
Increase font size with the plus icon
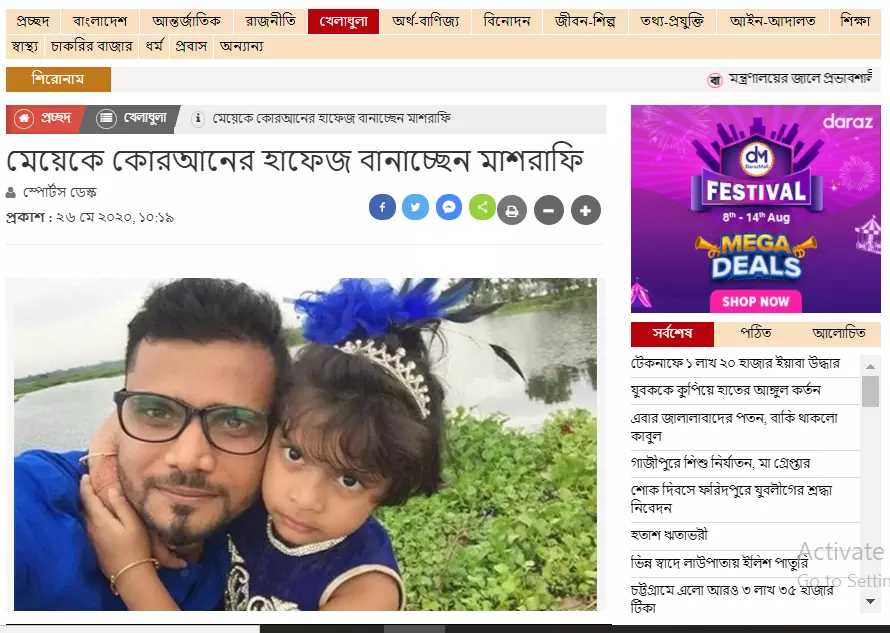pos(586,211)
